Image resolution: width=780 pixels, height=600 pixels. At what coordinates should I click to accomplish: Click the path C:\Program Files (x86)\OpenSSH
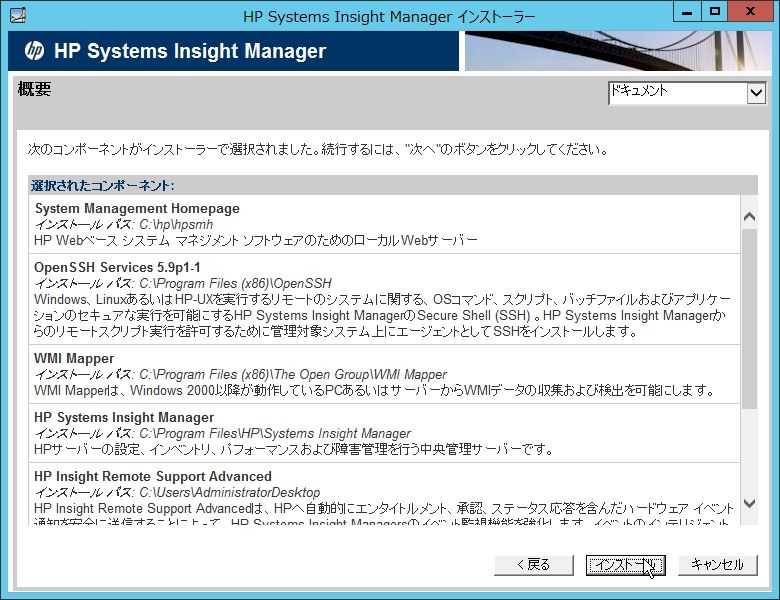[x=235, y=283]
